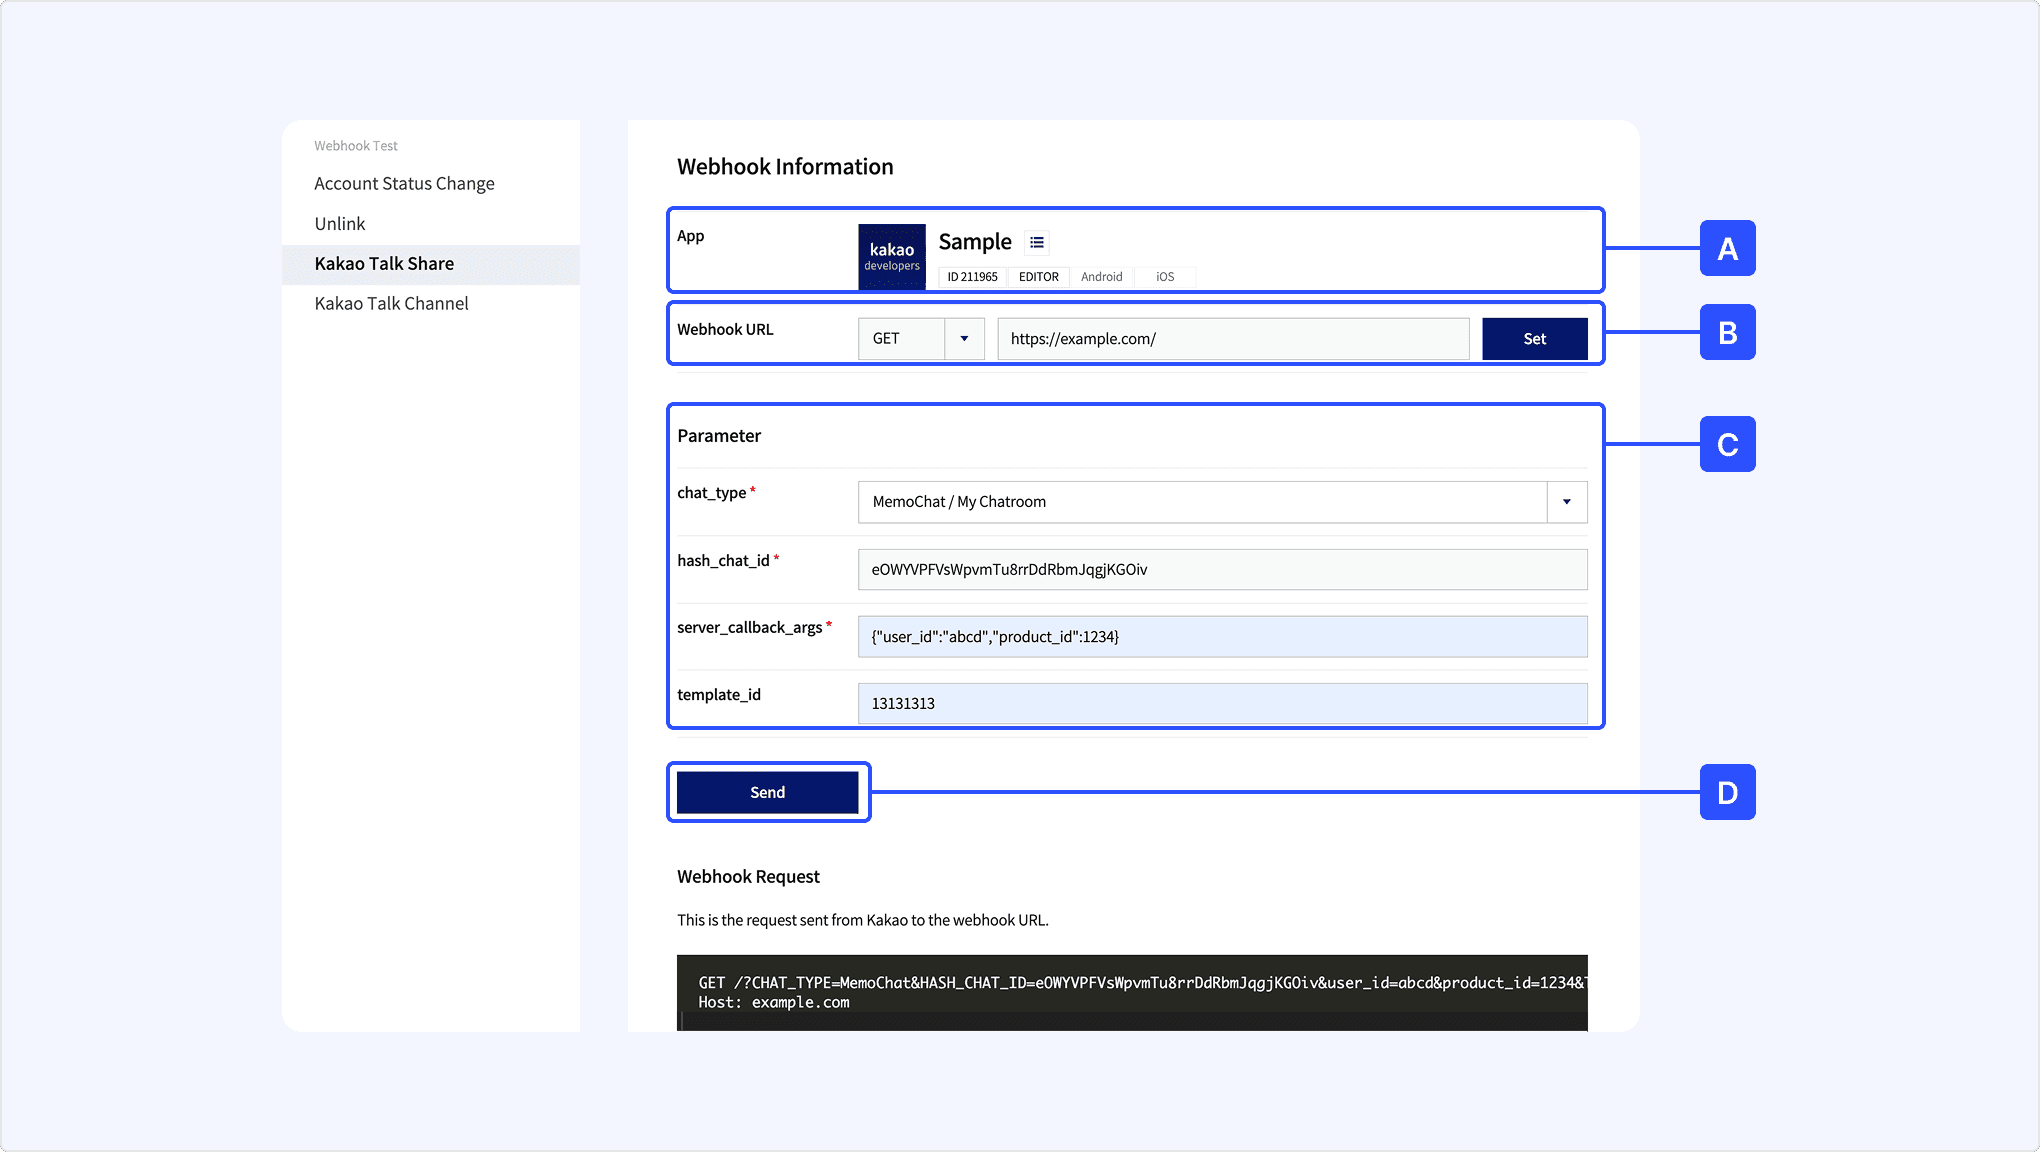Open the GET method dropdown arrow
Viewport: 2040px width, 1152px height.
pos(964,339)
